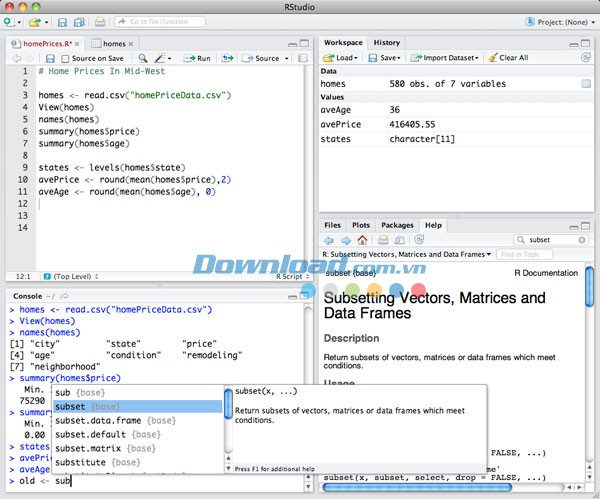The width and height of the screenshot is (600, 499).
Task: Refresh the Workspace pane
Action: [587, 58]
